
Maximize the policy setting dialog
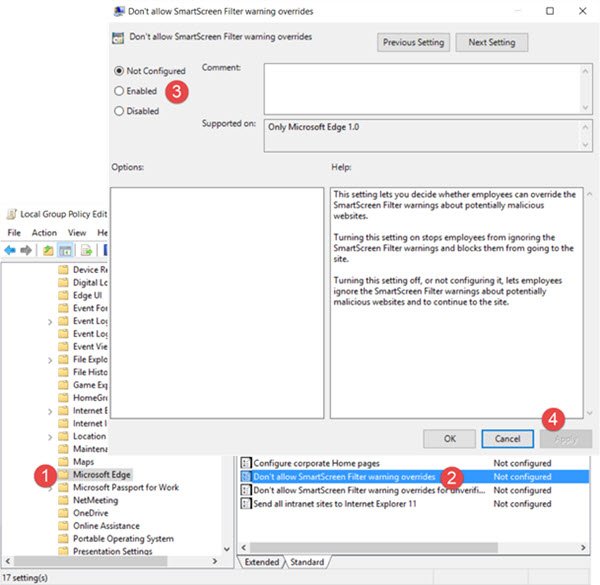(x=550, y=11)
